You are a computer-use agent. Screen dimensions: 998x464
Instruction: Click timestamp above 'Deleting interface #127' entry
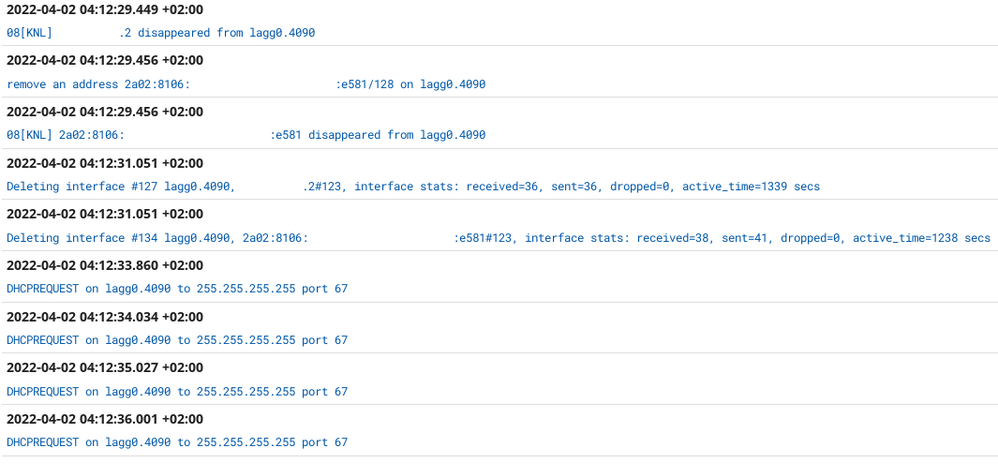(x=105, y=163)
